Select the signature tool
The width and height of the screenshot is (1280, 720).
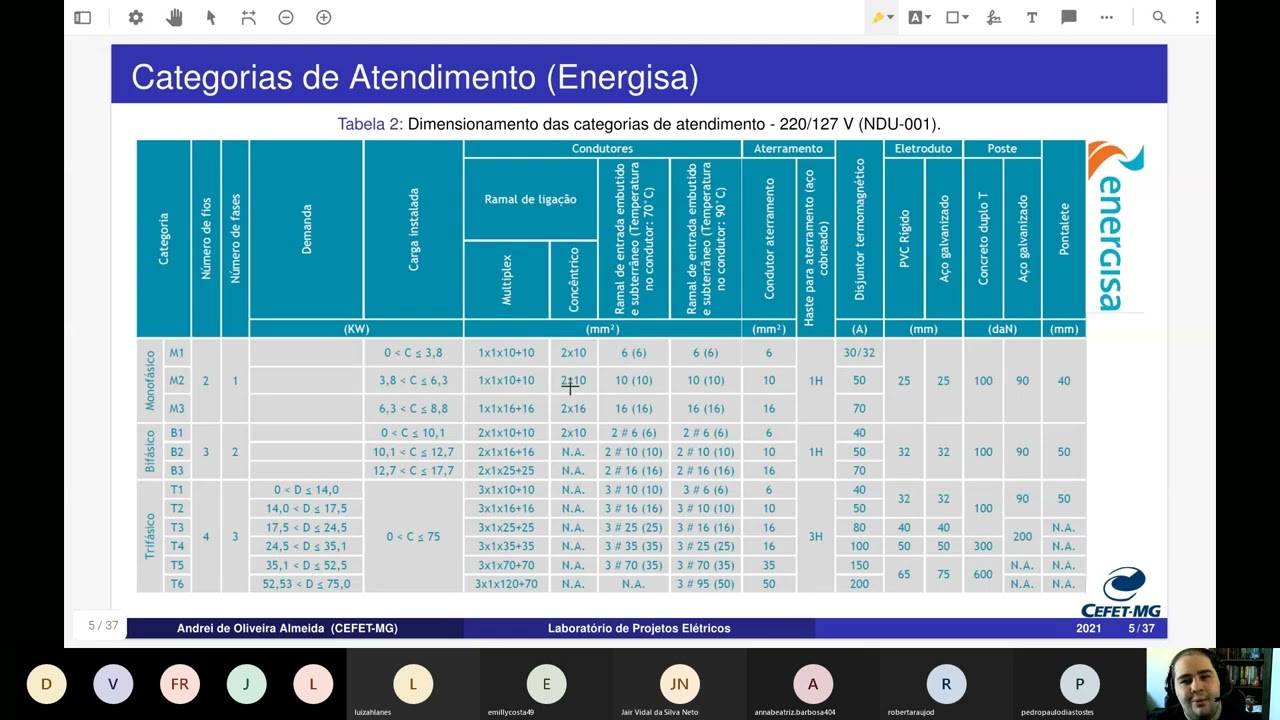994,17
